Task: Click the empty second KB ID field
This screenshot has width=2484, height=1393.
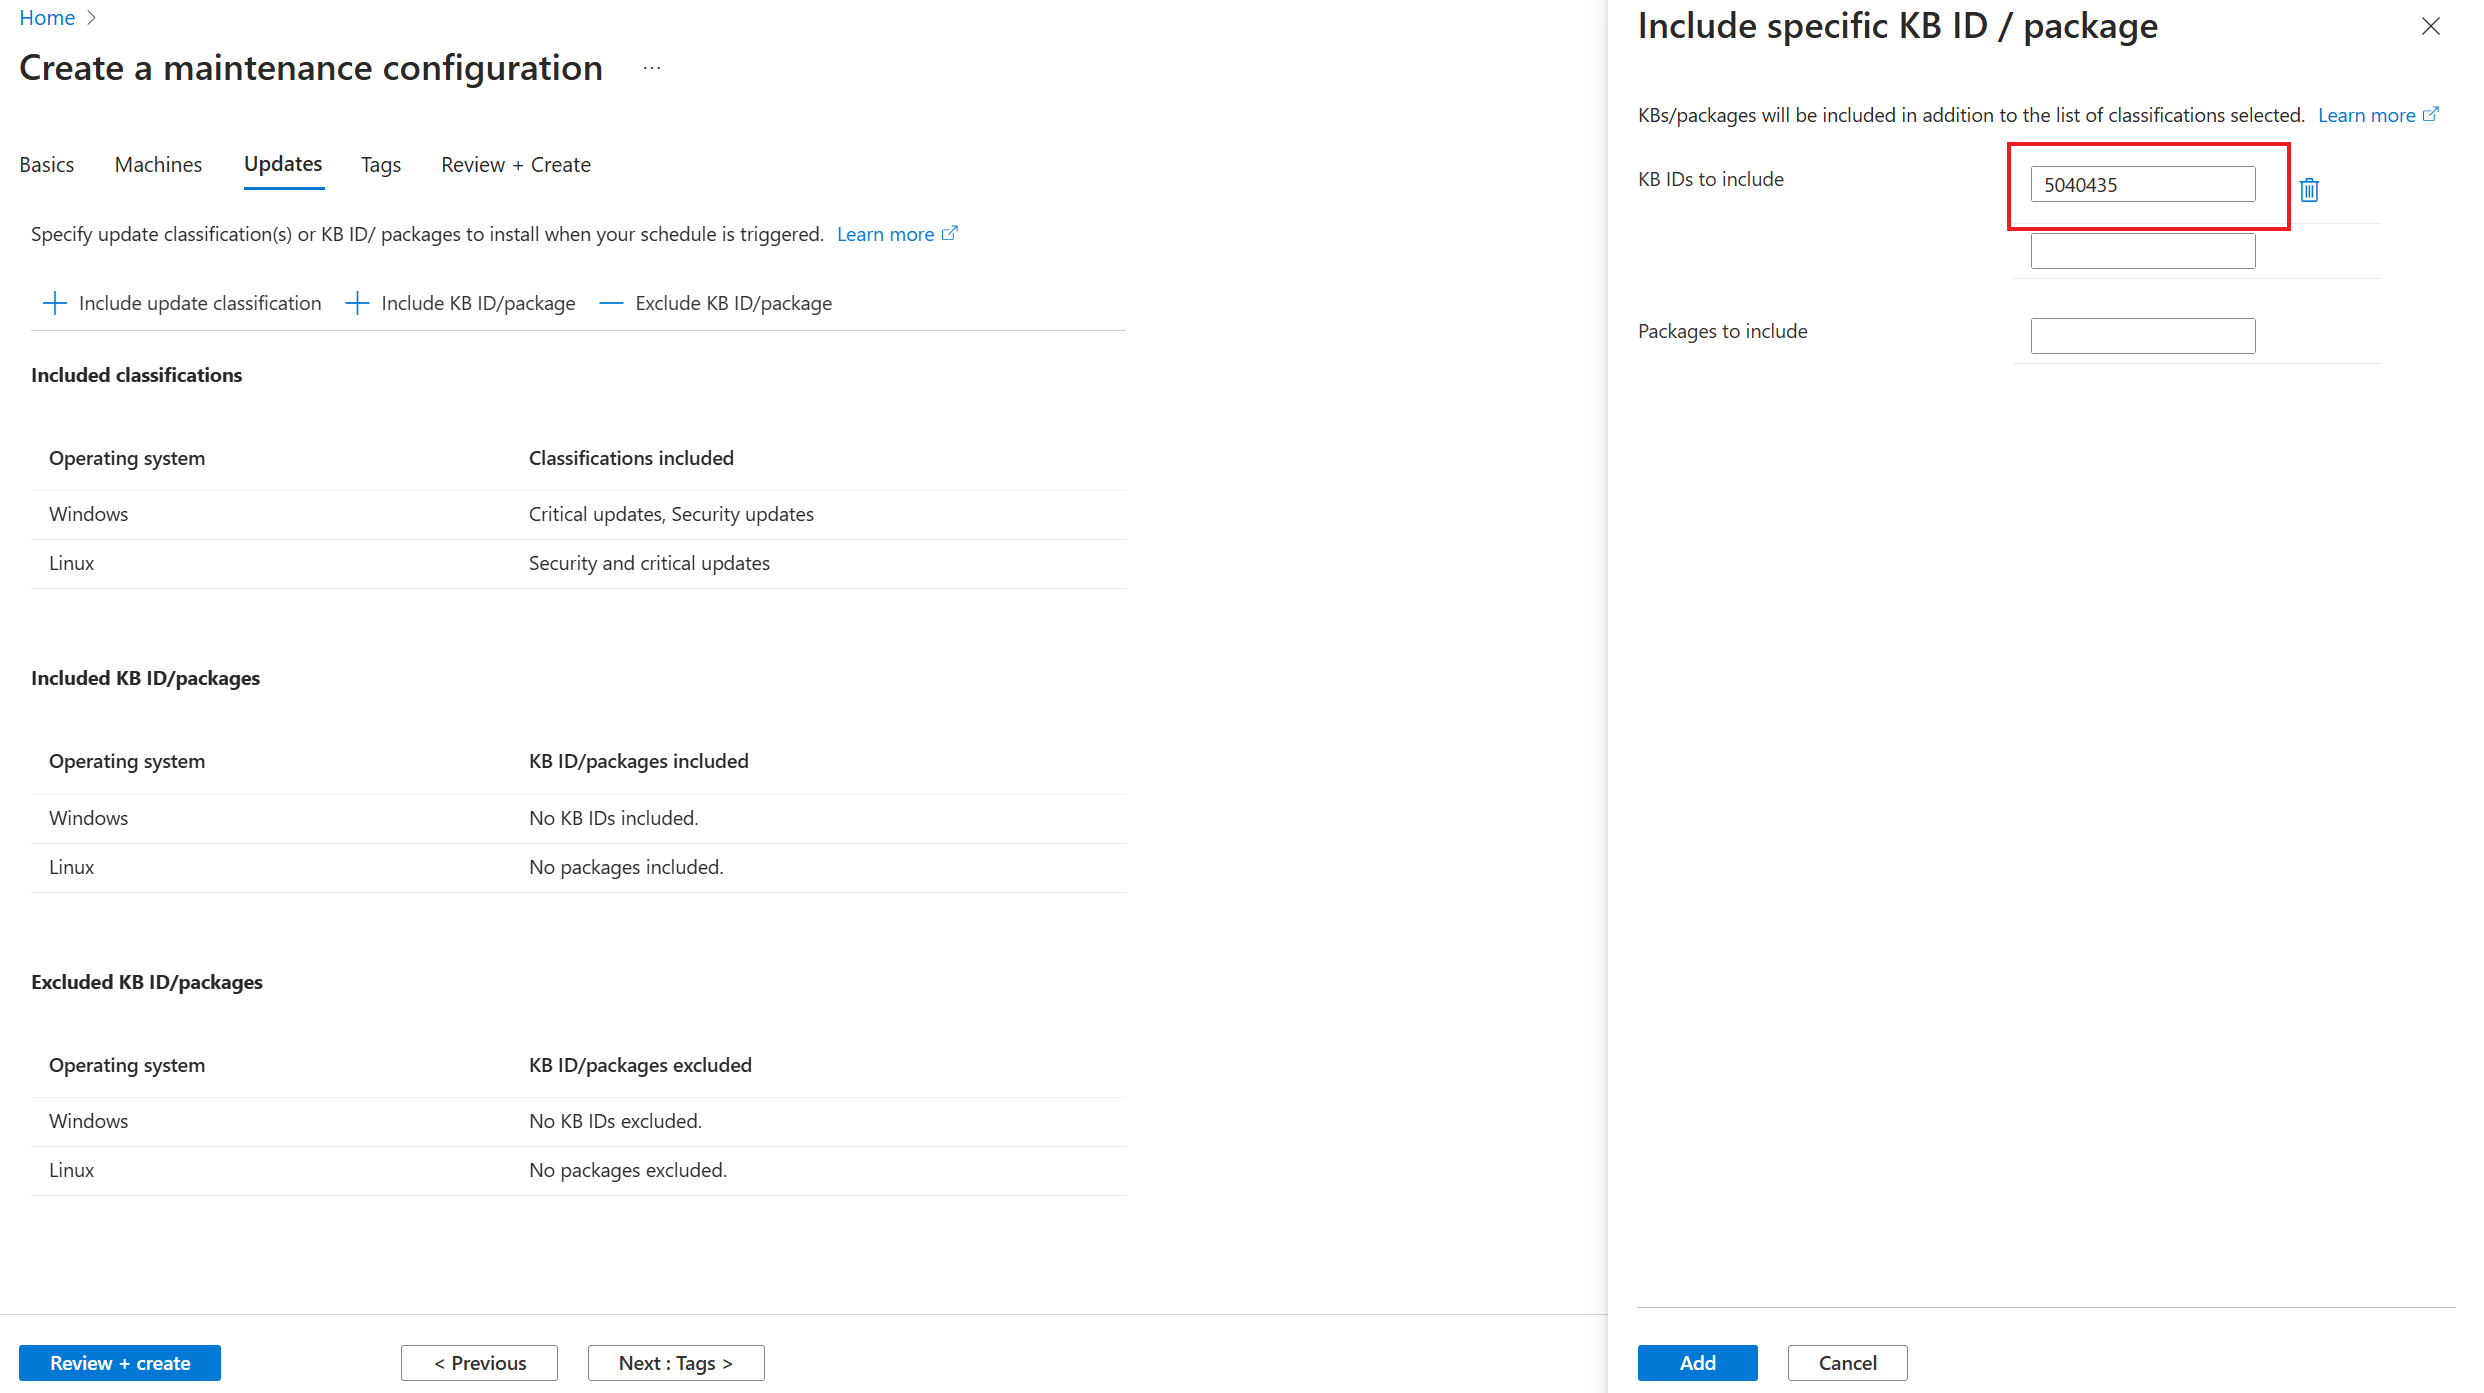Action: pyautogui.click(x=2142, y=251)
